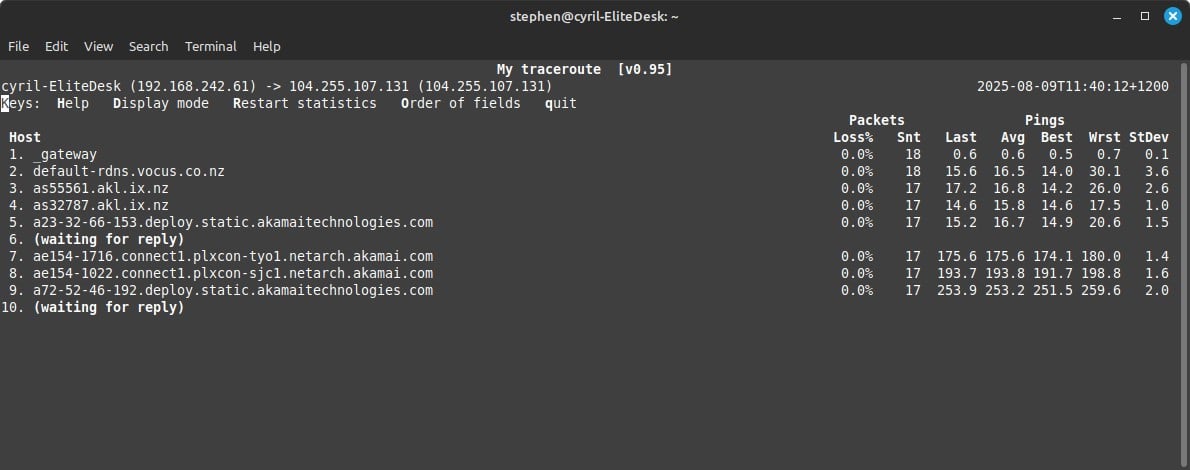Open the Search menu
Image resolution: width=1190 pixels, height=470 pixels.
(x=149, y=46)
